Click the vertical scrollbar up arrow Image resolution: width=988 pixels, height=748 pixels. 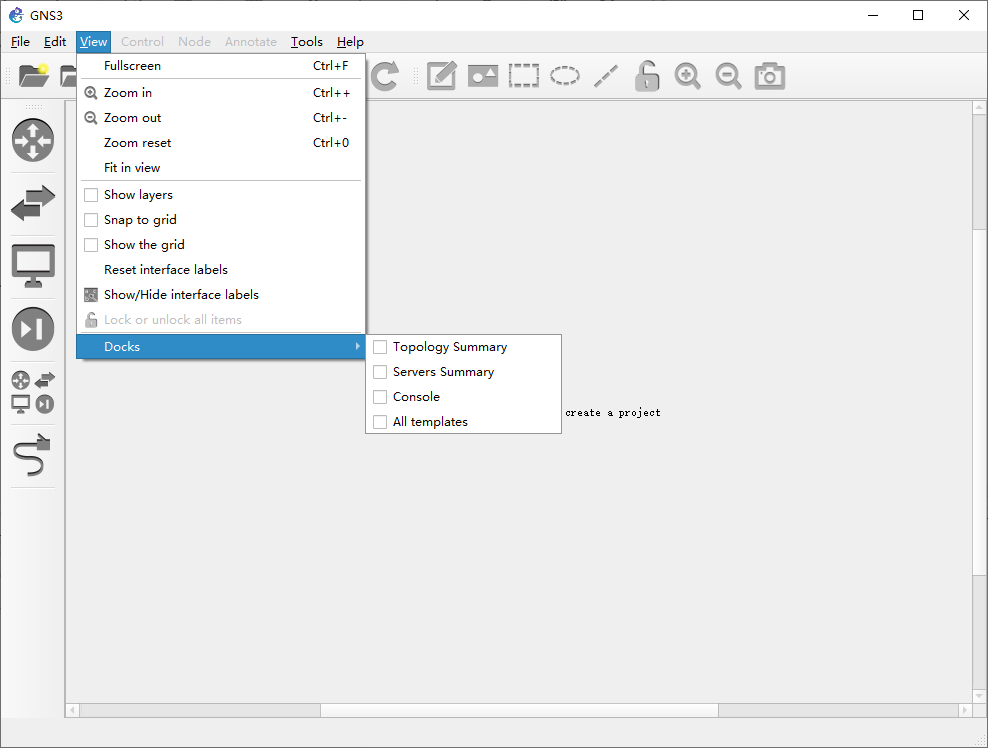click(x=979, y=108)
